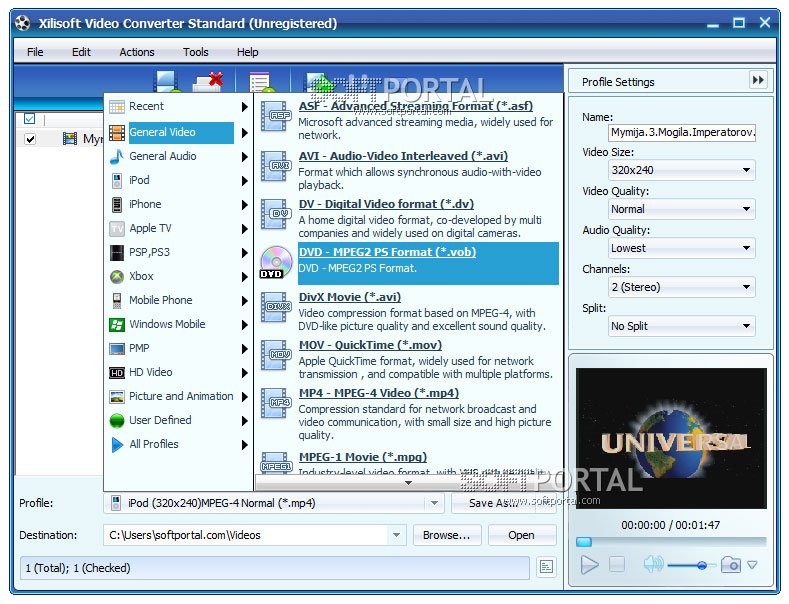789x604 pixels.
Task: Open the Audio Quality dropdown
Action: 682,248
